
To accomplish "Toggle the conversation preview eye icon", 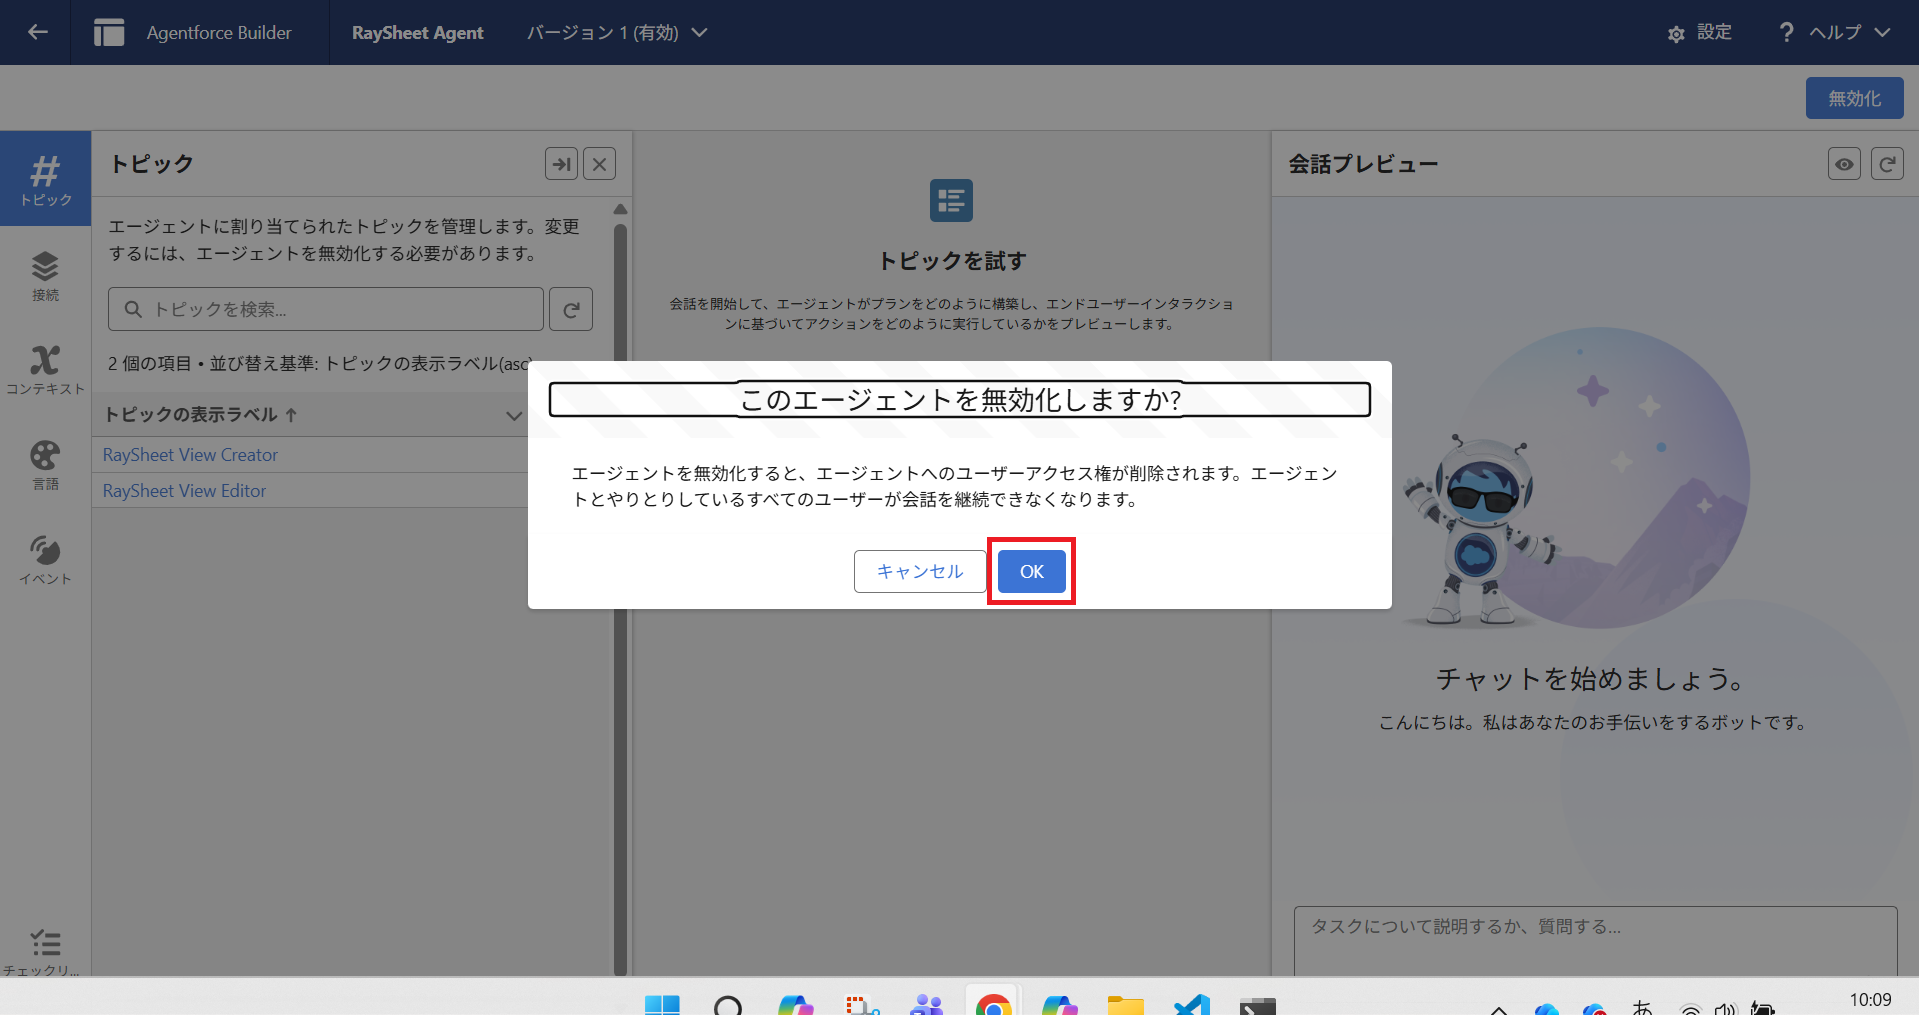I will (1844, 164).
